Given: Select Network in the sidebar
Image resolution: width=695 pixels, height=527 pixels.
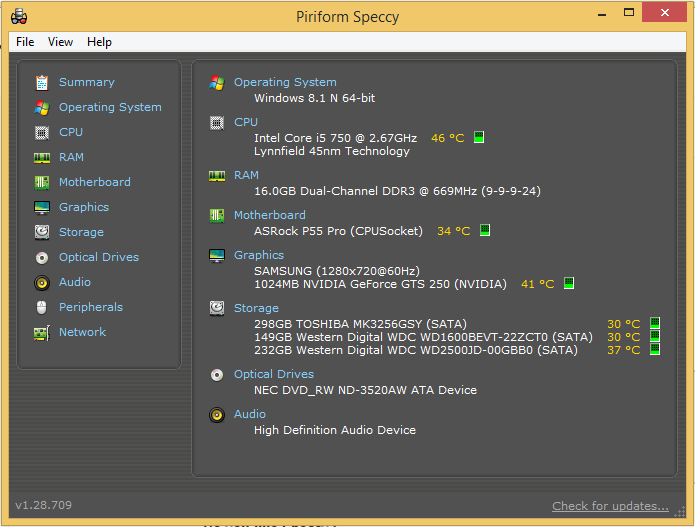Looking at the screenshot, I should pos(82,332).
